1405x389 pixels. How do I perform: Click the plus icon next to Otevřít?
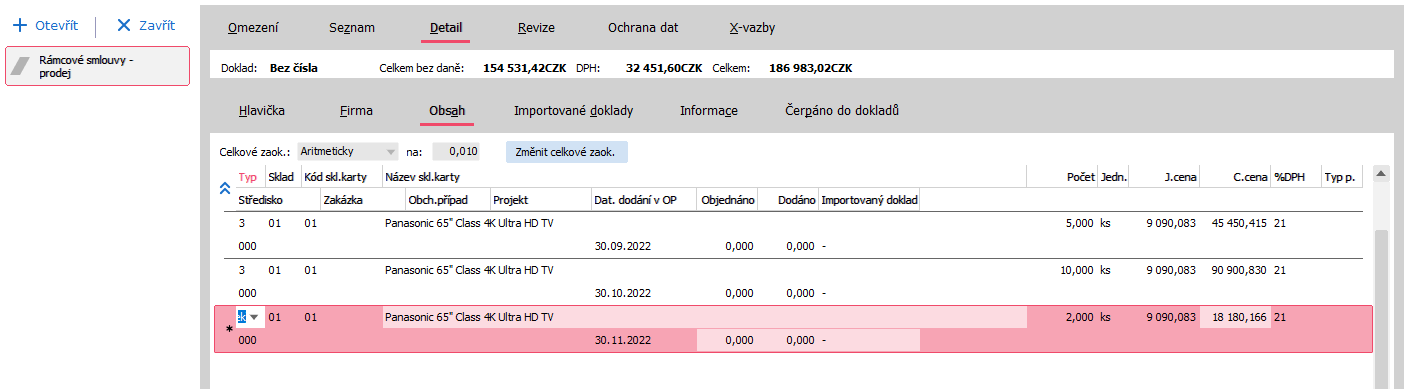coord(19,25)
